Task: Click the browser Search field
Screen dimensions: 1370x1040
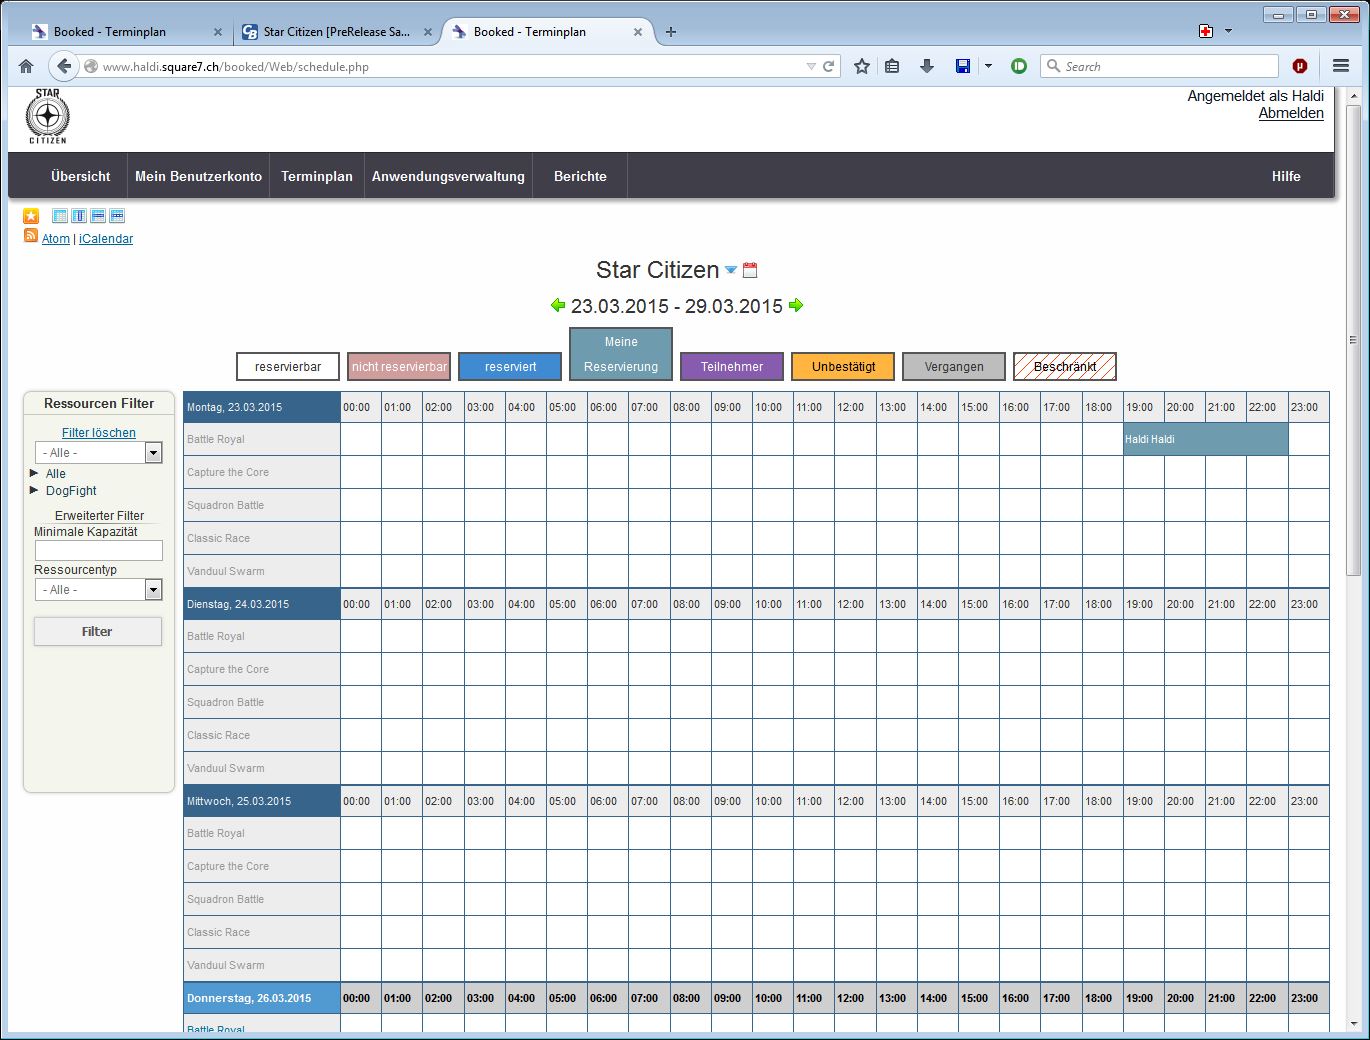Action: [1160, 66]
